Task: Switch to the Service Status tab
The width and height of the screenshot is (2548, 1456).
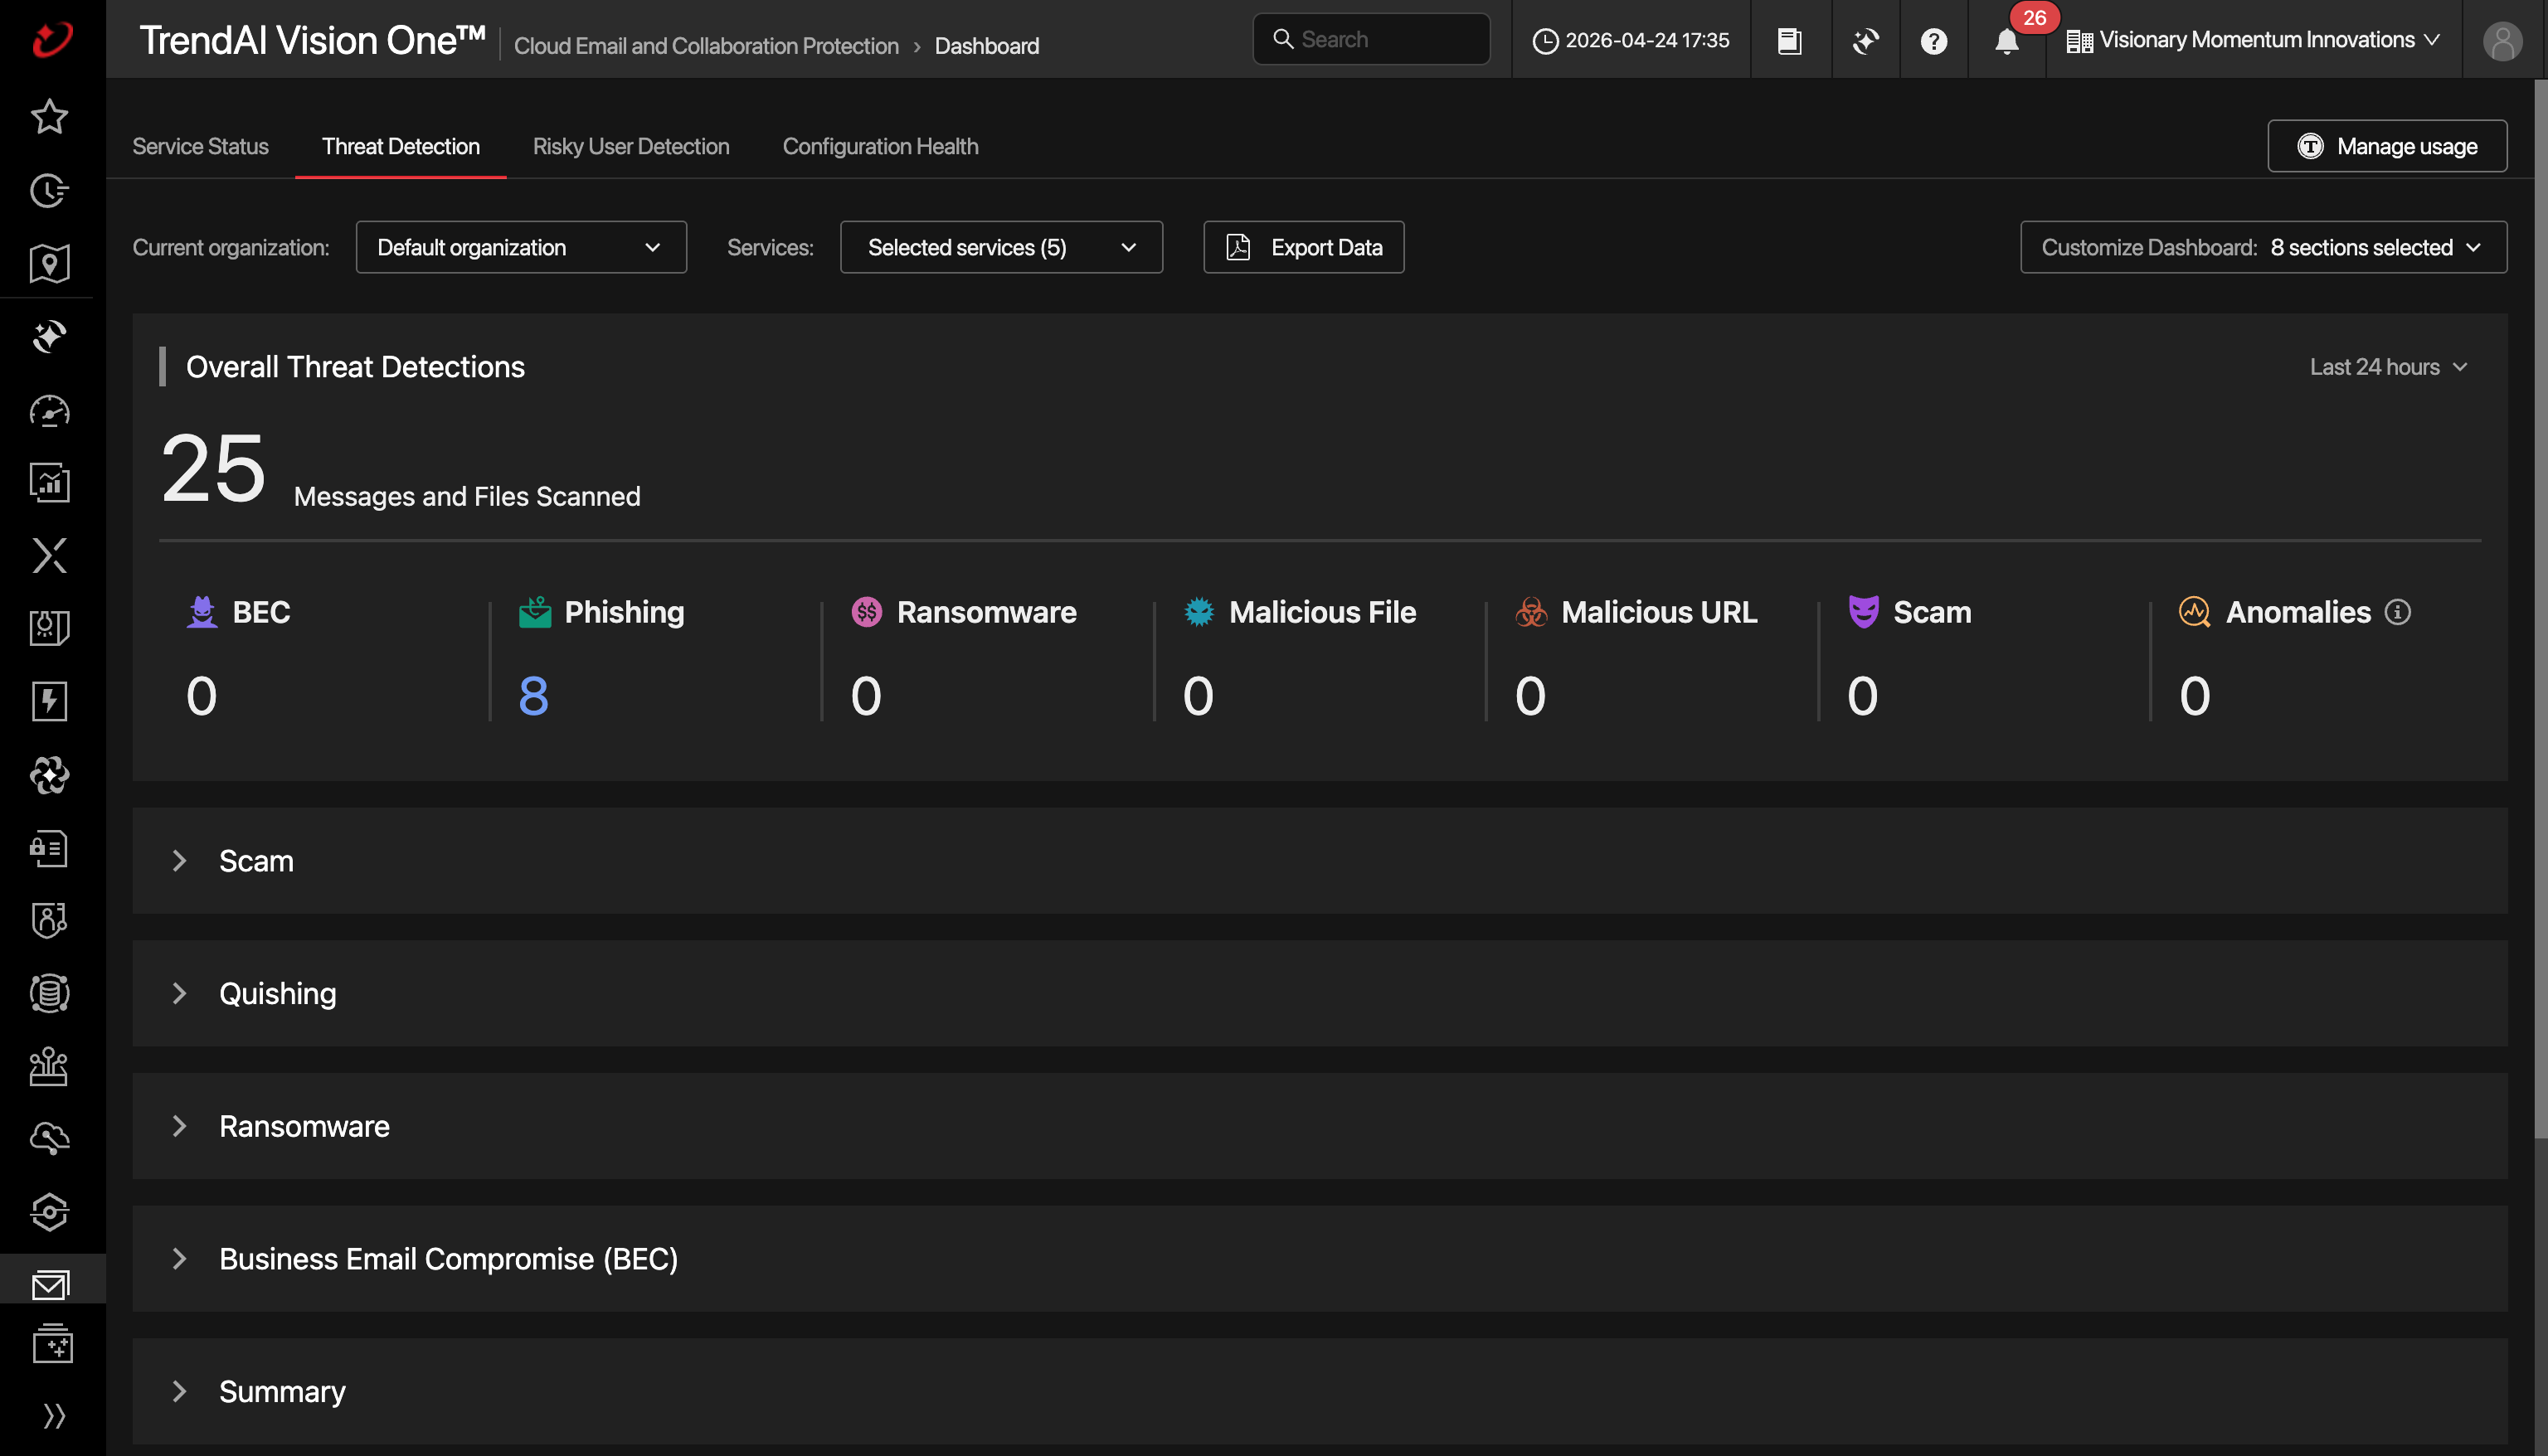Action: point(200,146)
